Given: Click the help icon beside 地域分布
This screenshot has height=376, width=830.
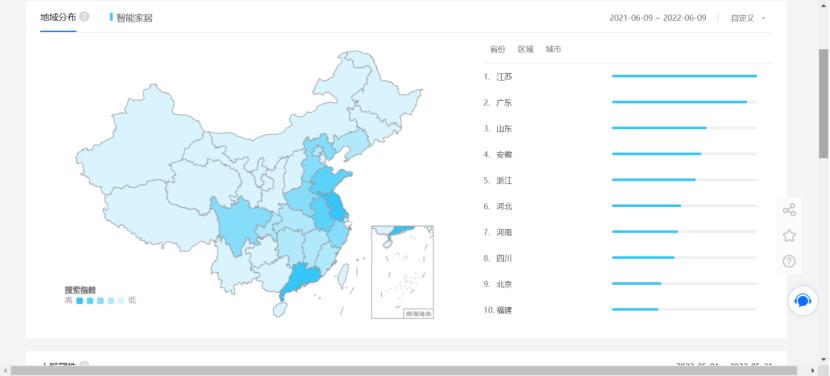Looking at the screenshot, I should coord(84,17).
